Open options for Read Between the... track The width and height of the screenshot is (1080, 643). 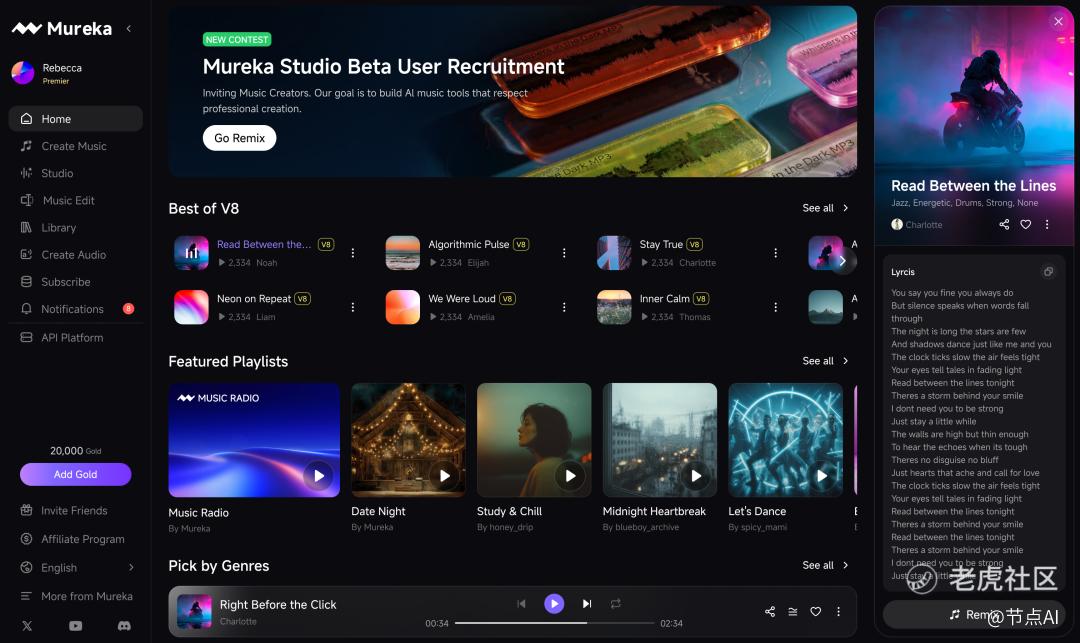coord(353,253)
